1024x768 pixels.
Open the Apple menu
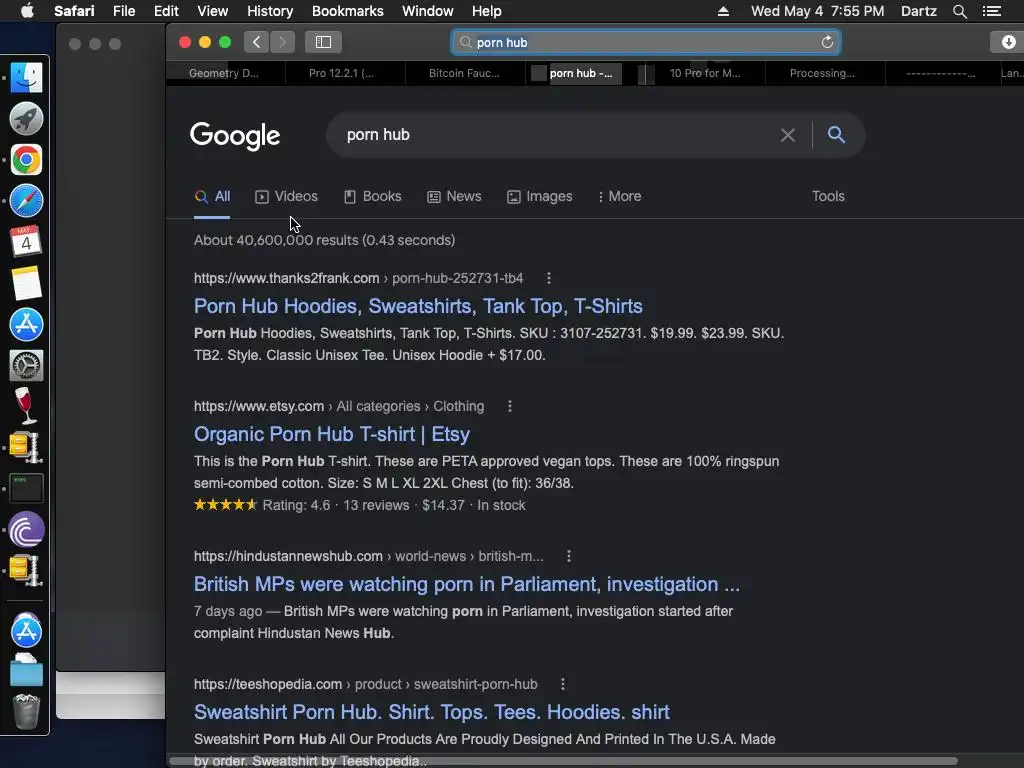27,11
